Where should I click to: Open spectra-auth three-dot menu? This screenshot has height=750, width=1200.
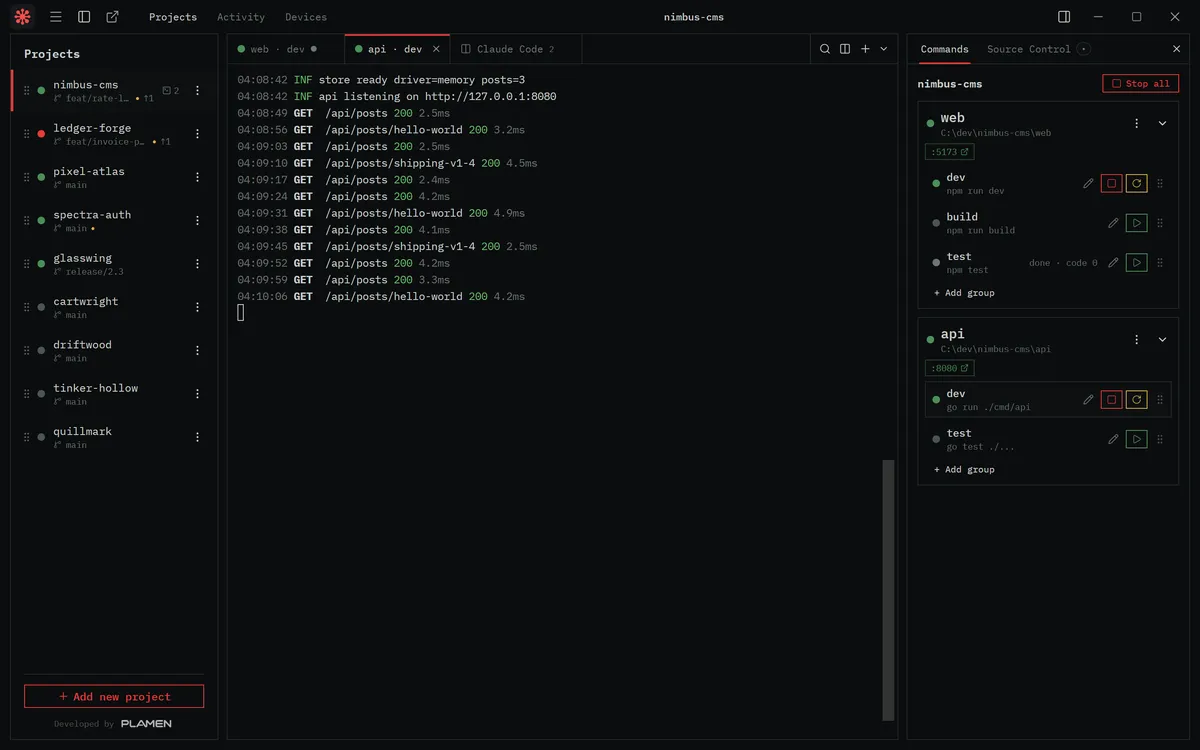(x=197, y=221)
